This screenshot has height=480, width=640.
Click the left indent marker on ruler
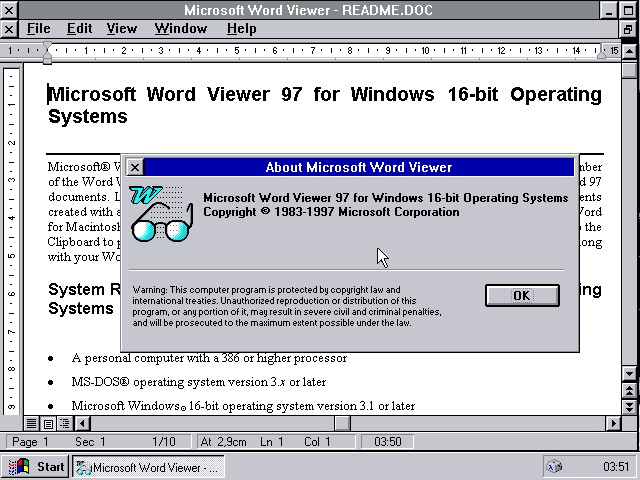click(x=47, y=53)
